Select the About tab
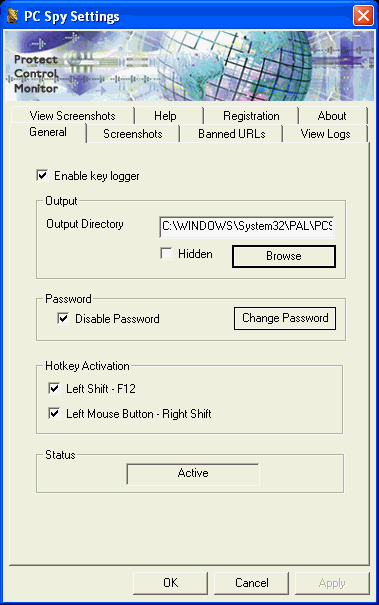Viewport: 379px width, 605px height. [332, 116]
